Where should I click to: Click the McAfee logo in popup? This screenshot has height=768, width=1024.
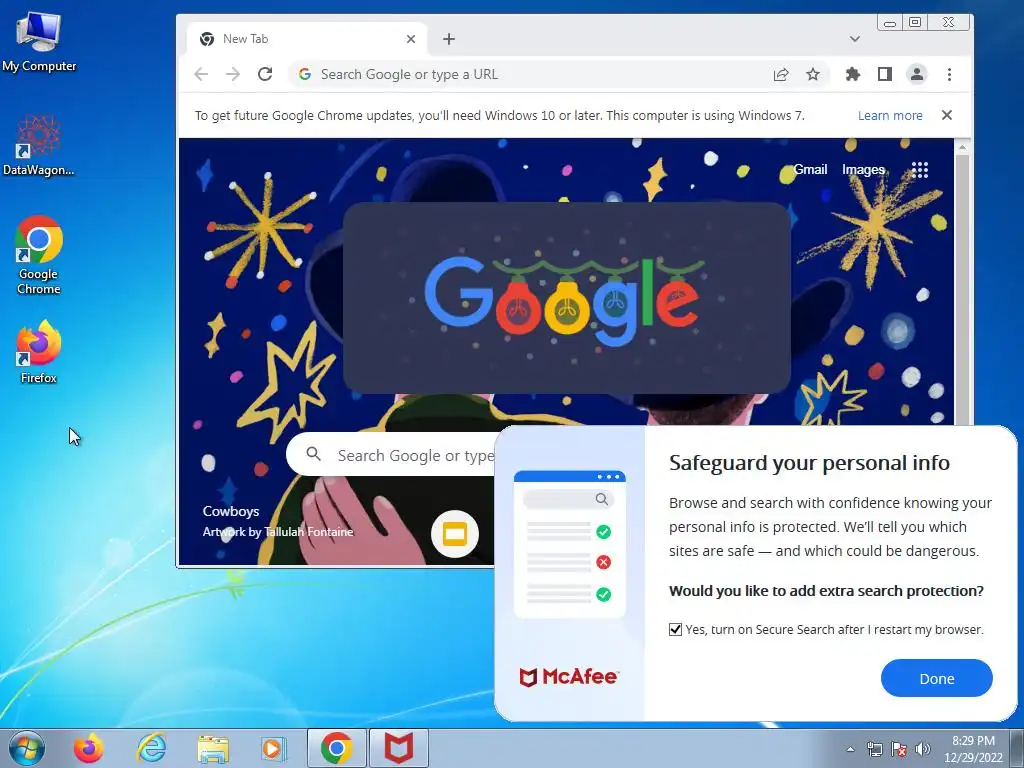pyautogui.click(x=569, y=677)
